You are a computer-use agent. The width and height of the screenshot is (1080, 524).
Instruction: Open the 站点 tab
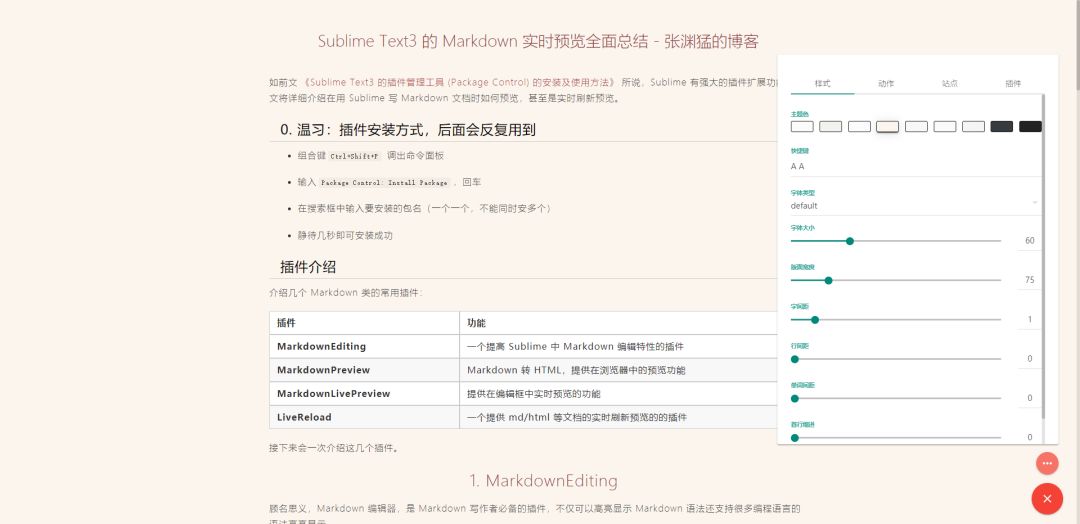[950, 83]
